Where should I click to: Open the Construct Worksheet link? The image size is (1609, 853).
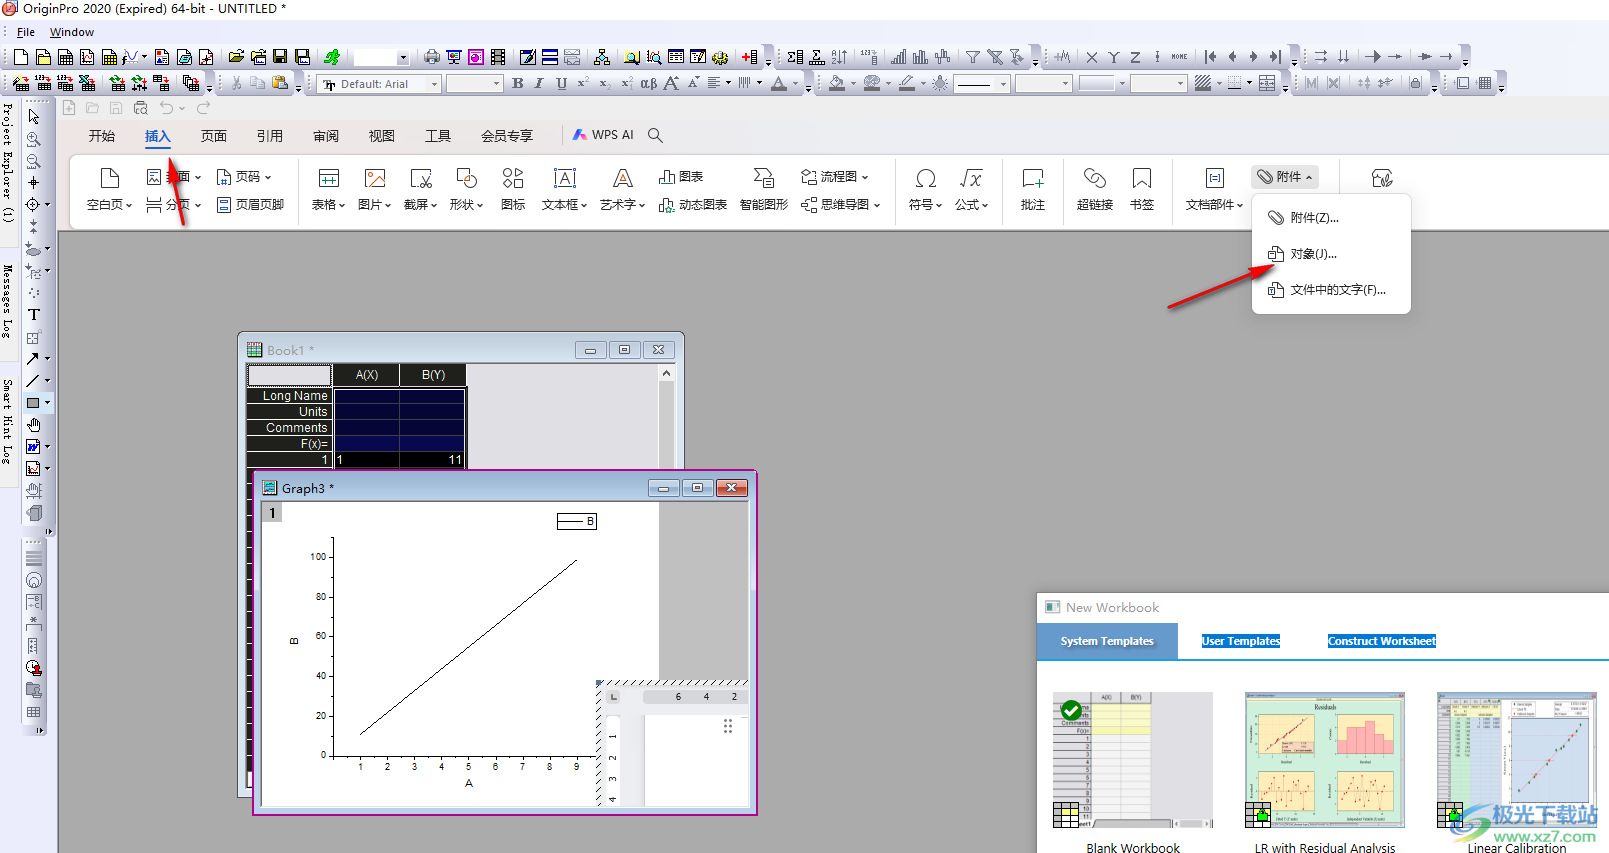(x=1381, y=641)
